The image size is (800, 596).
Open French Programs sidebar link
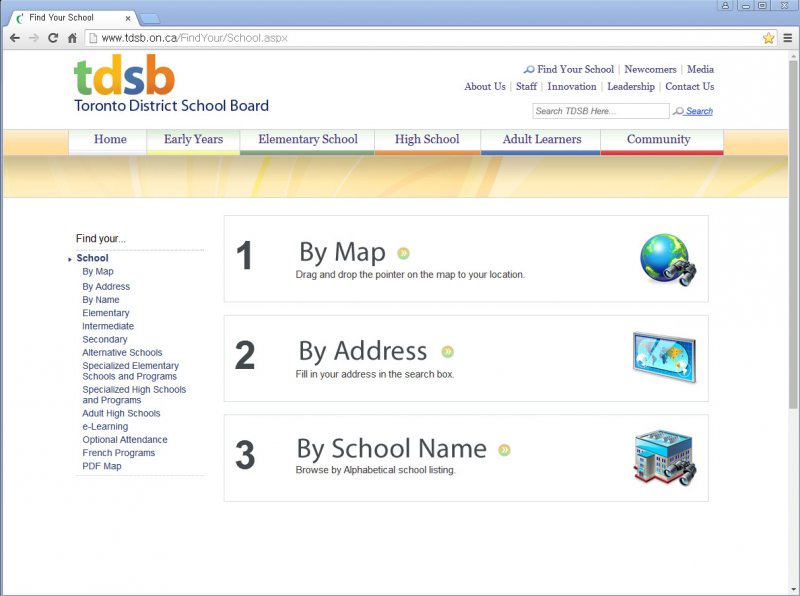pos(119,453)
